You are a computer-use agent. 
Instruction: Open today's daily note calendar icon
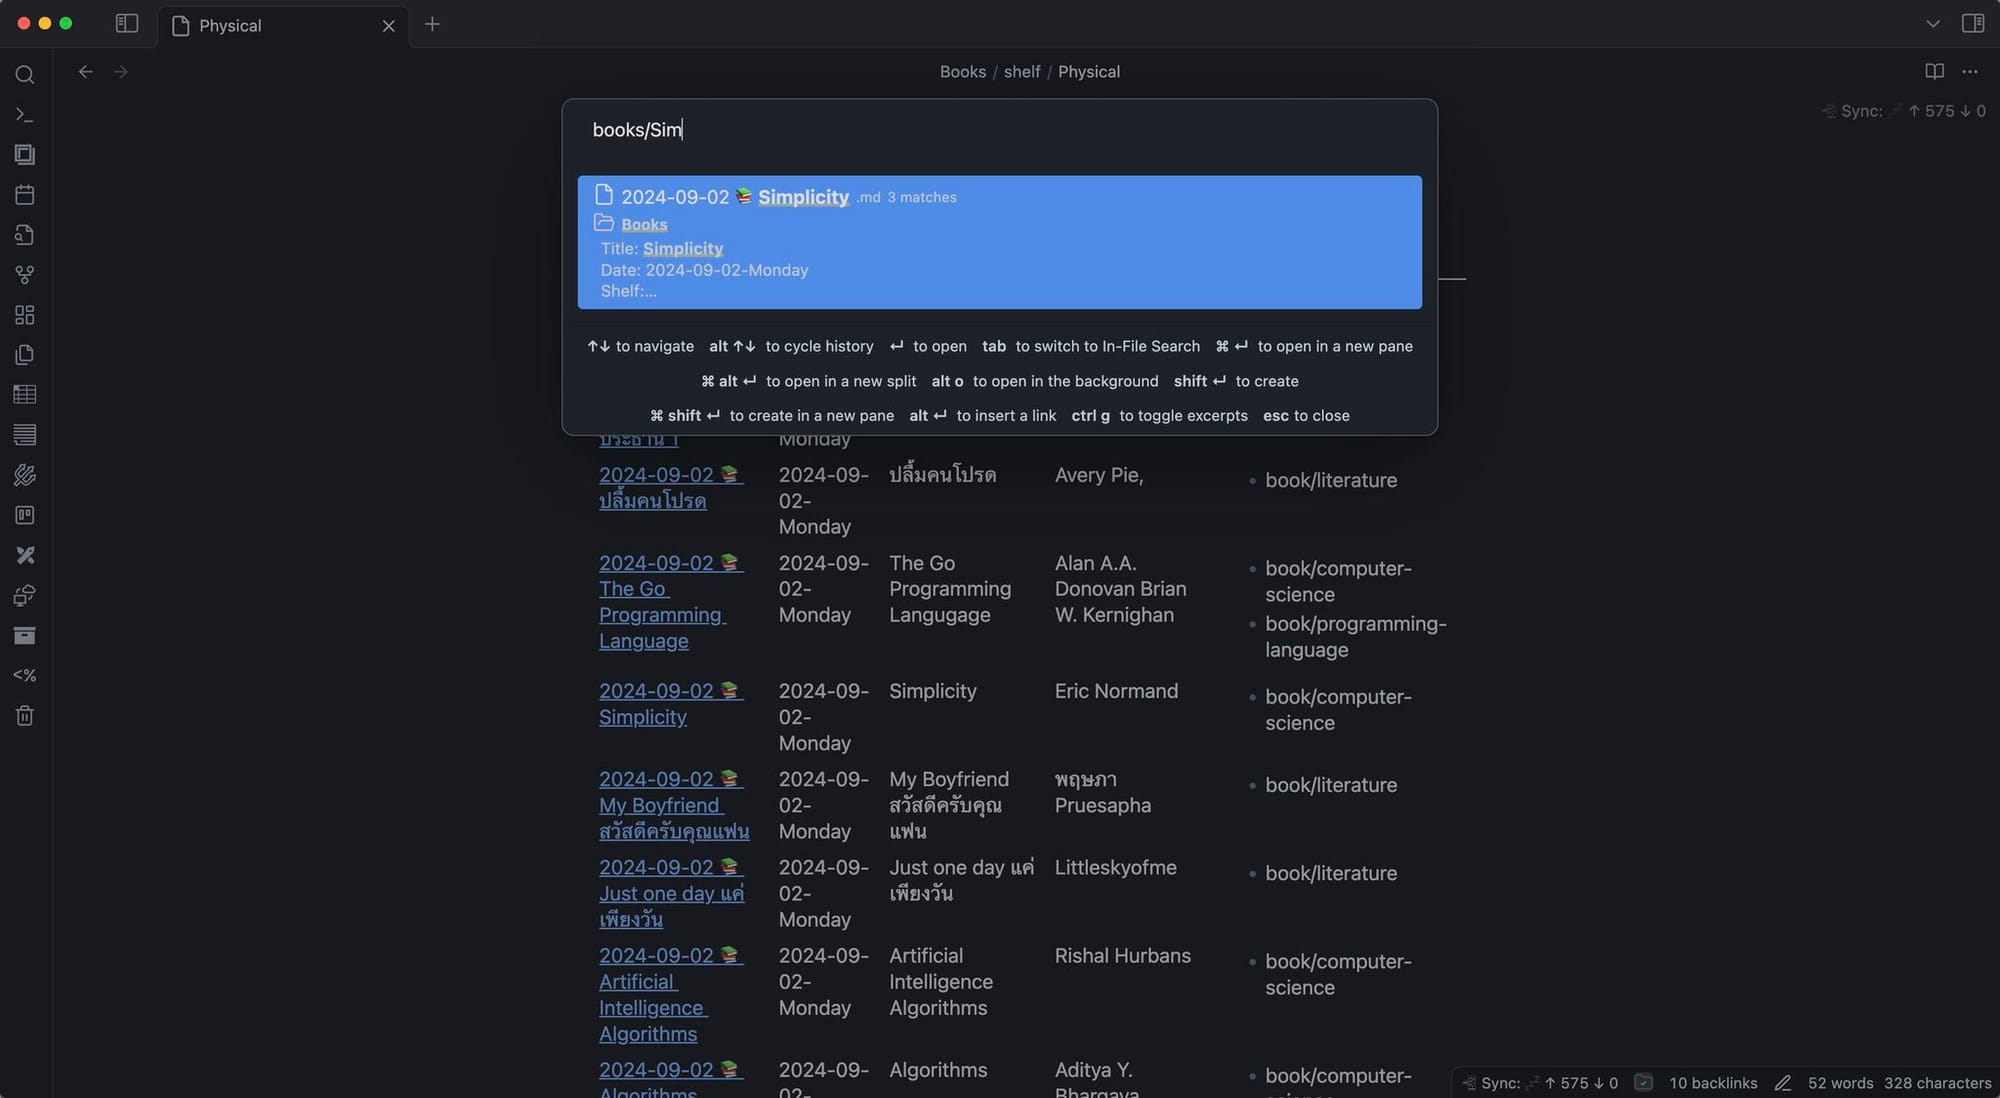(x=25, y=195)
